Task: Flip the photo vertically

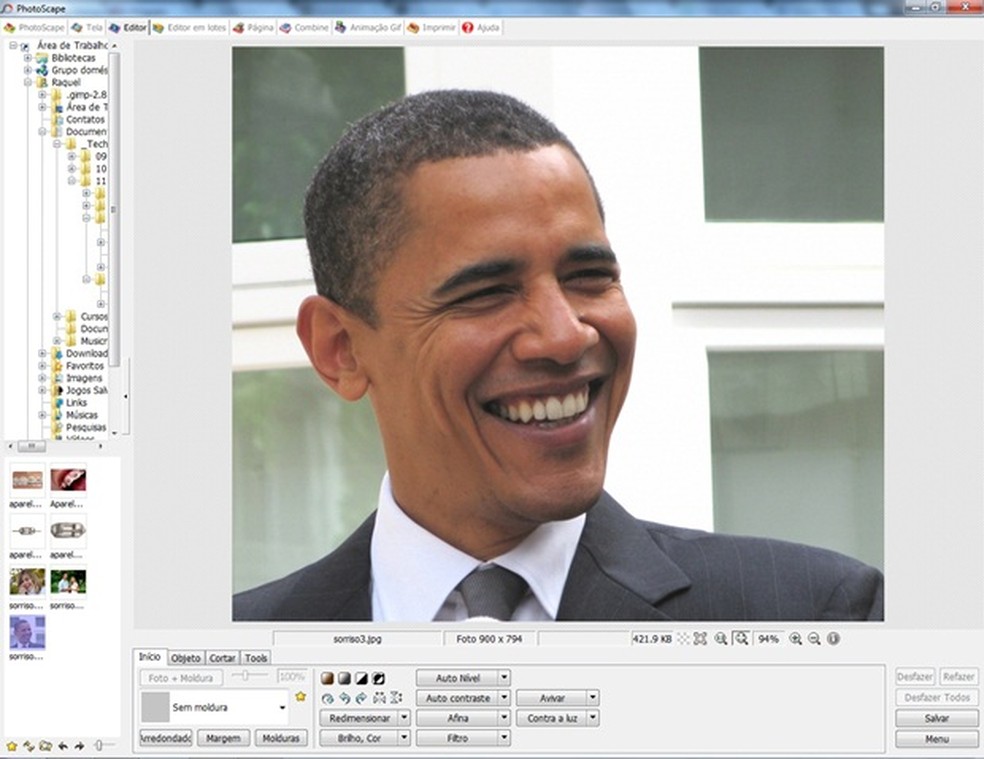Action: pos(396,698)
